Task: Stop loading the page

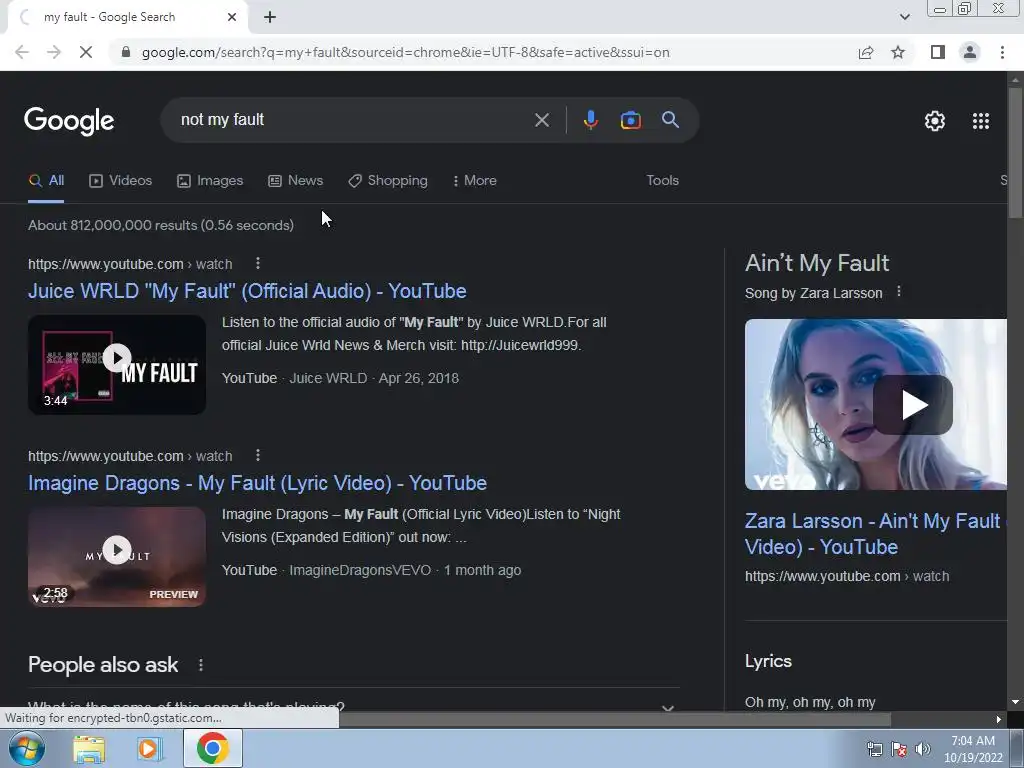Action: click(86, 52)
